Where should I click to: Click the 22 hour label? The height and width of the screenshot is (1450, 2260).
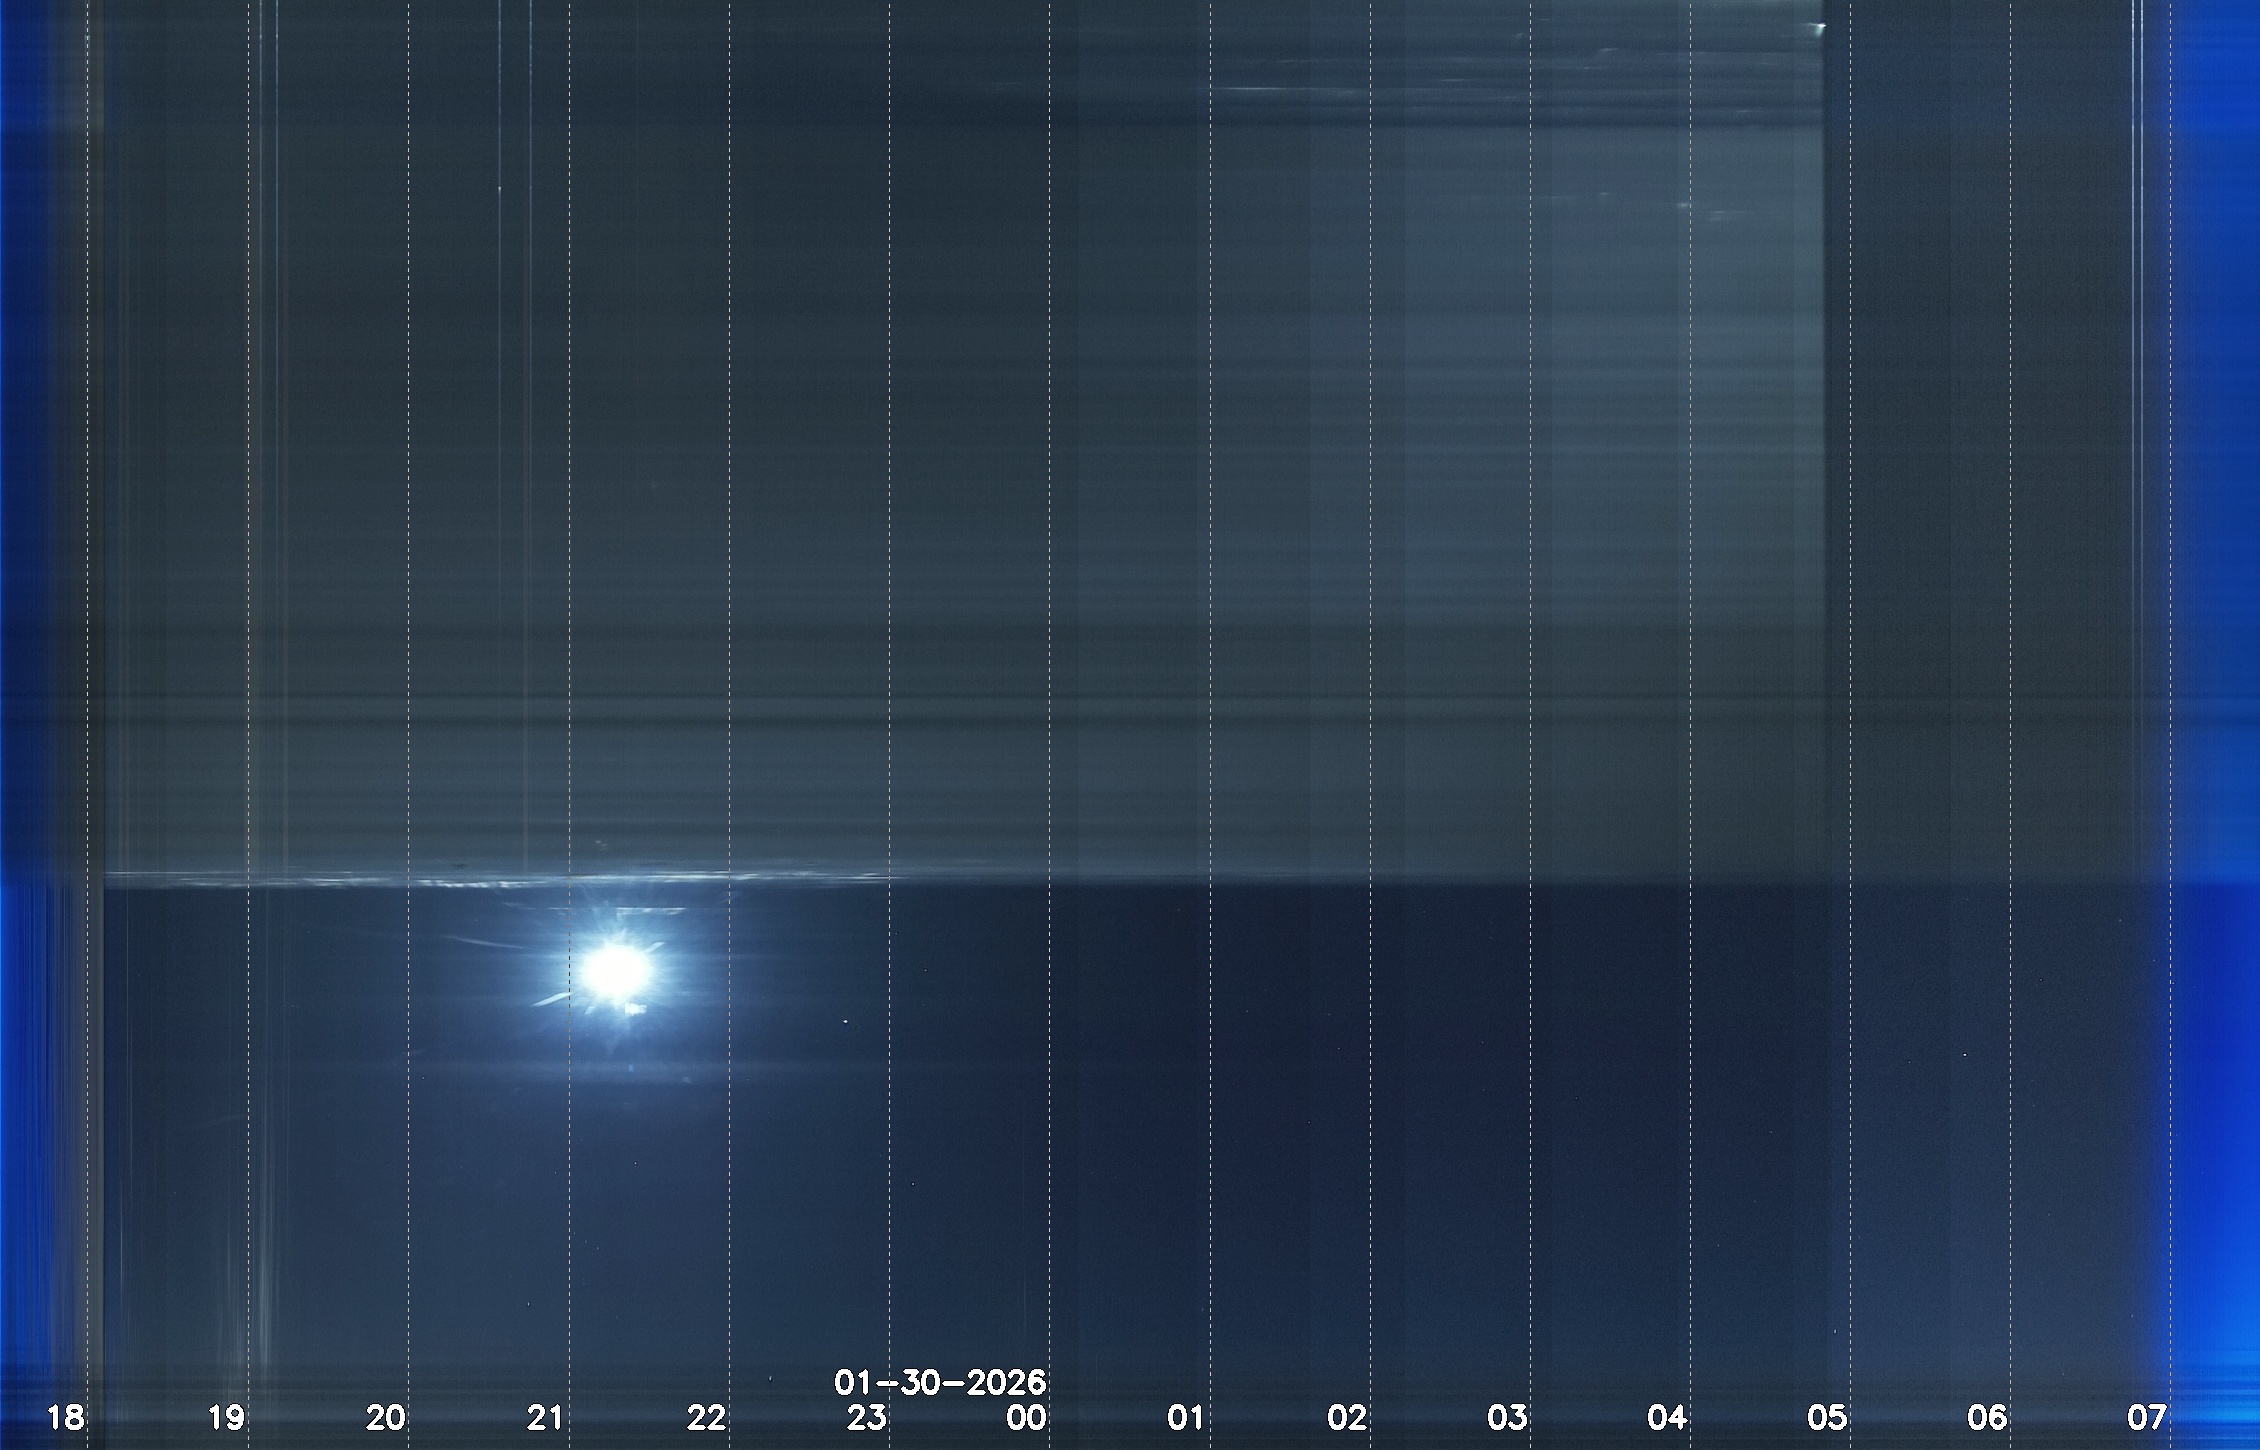pyautogui.click(x=706, y=1418)
